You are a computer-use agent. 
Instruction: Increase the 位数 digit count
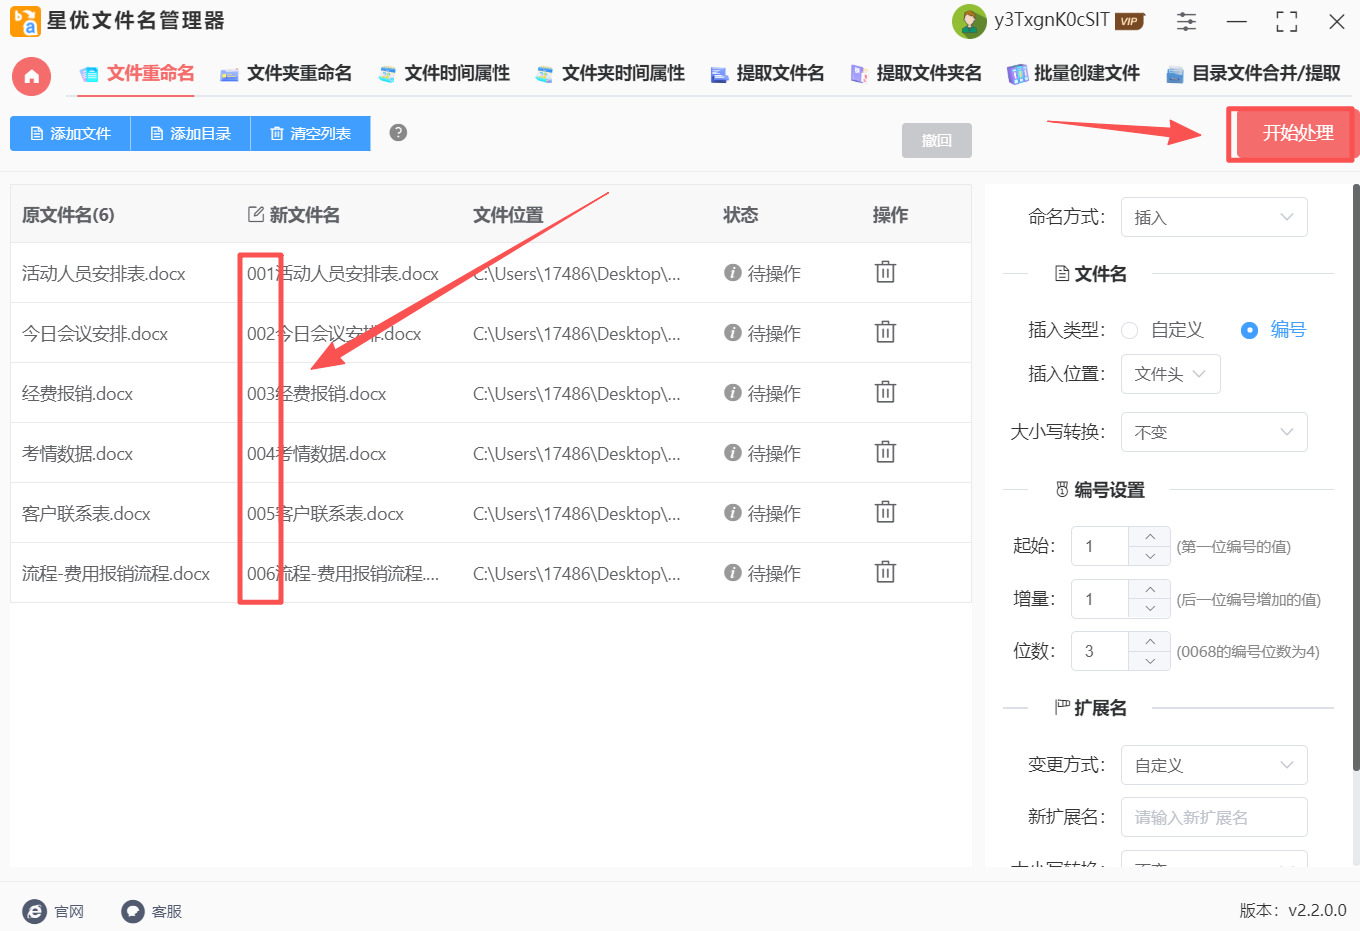pos(1150,642)
